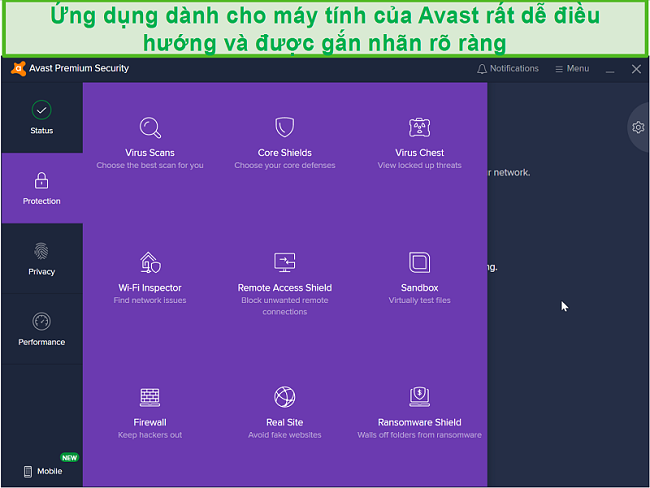650x488 pixels.
Task: Open the Firewall brick wall icon
Action: (x=150, y=397)
